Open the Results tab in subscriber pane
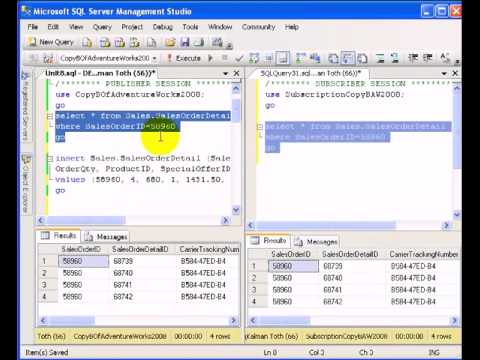480x360 pixels. click(269, 240)
